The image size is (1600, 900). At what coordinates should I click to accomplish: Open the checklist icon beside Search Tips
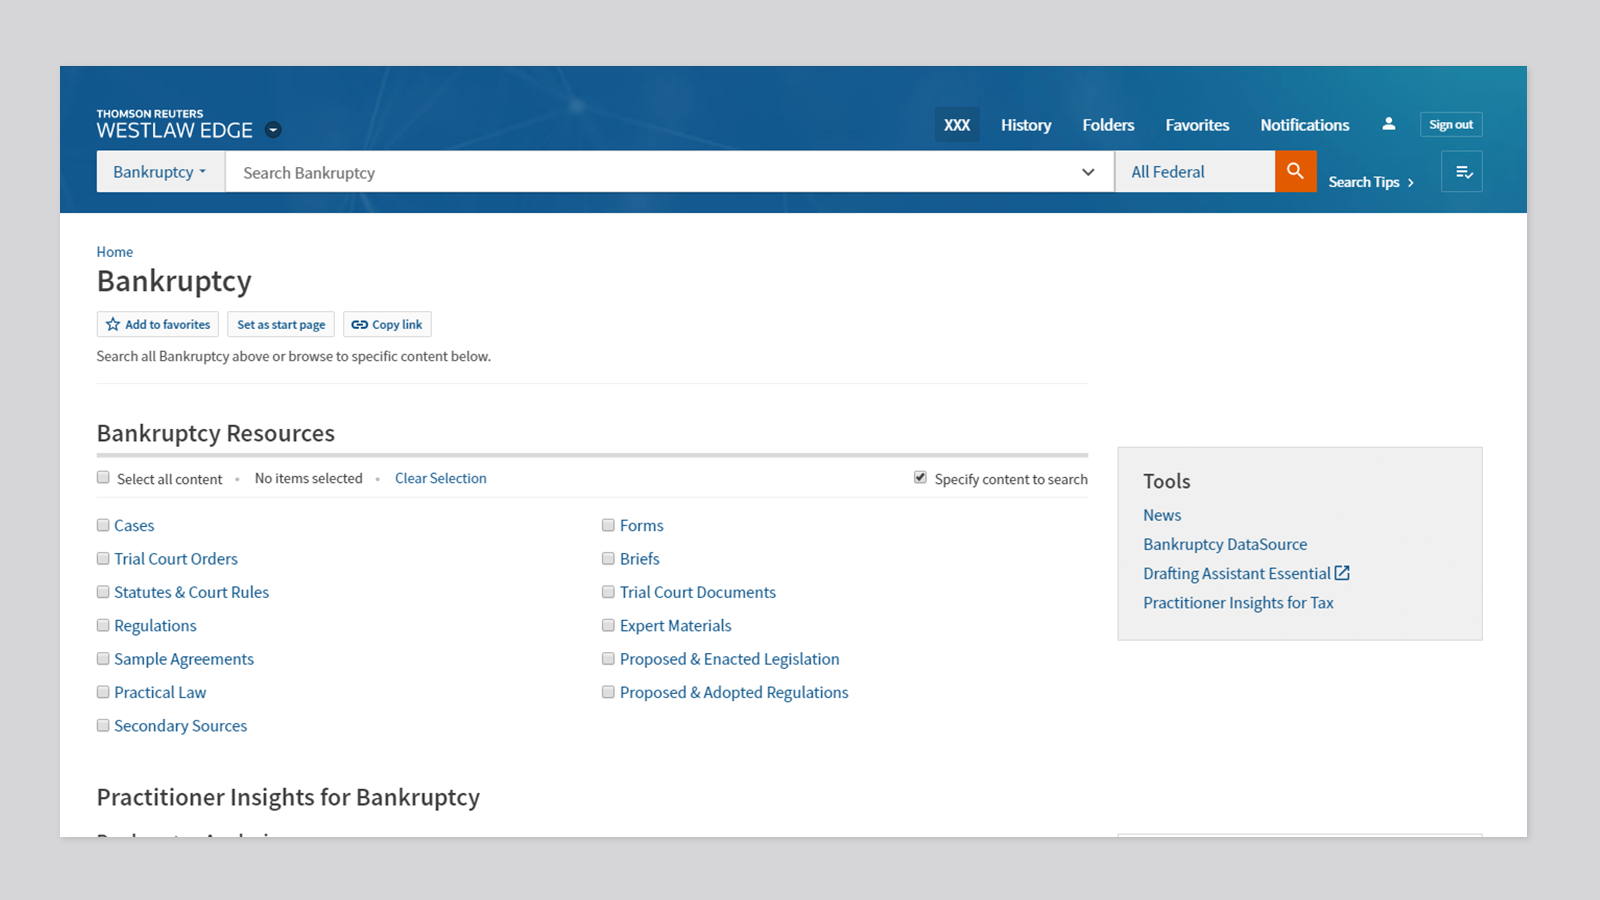1462,172
